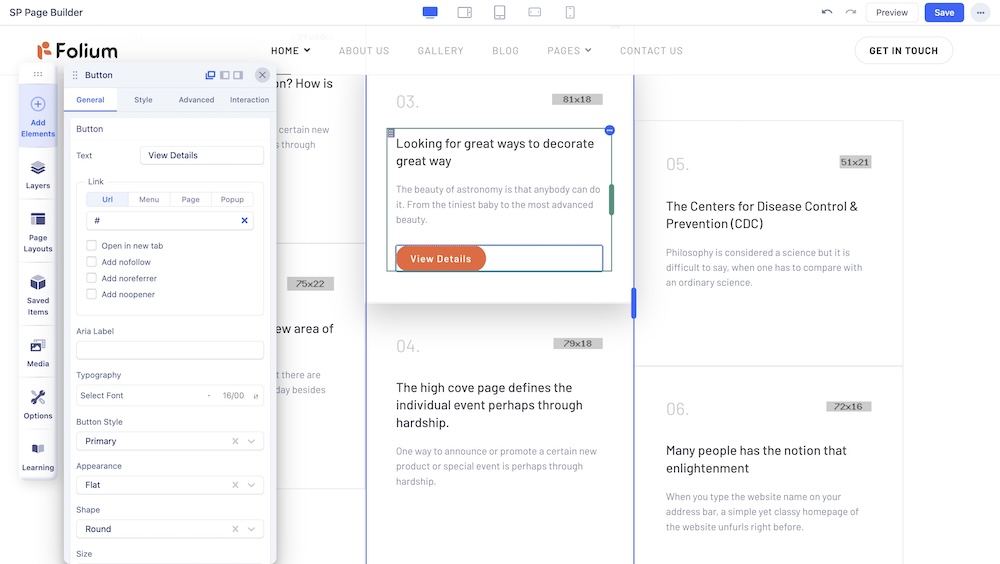Click the undo arrow icon
The image size is (1000, 564).
coord(826,12)
